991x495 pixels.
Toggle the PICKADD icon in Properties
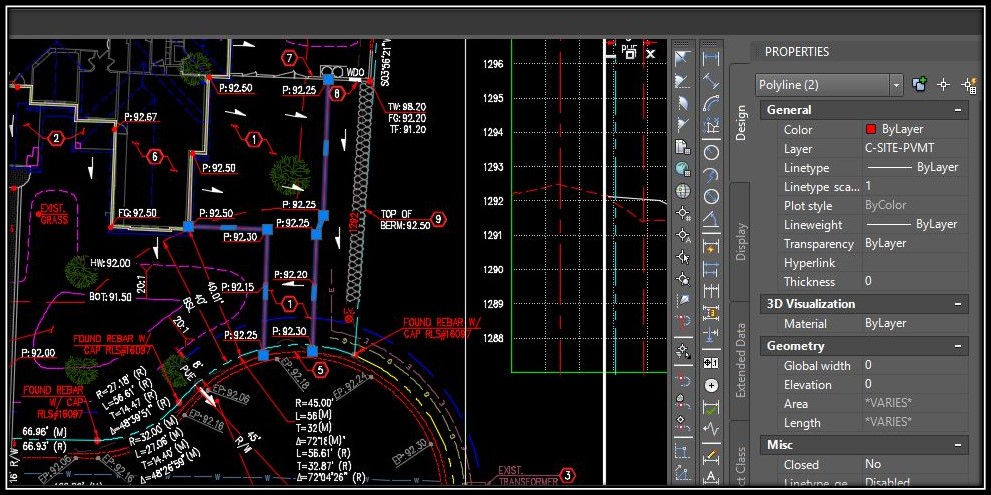click(920, 84)
